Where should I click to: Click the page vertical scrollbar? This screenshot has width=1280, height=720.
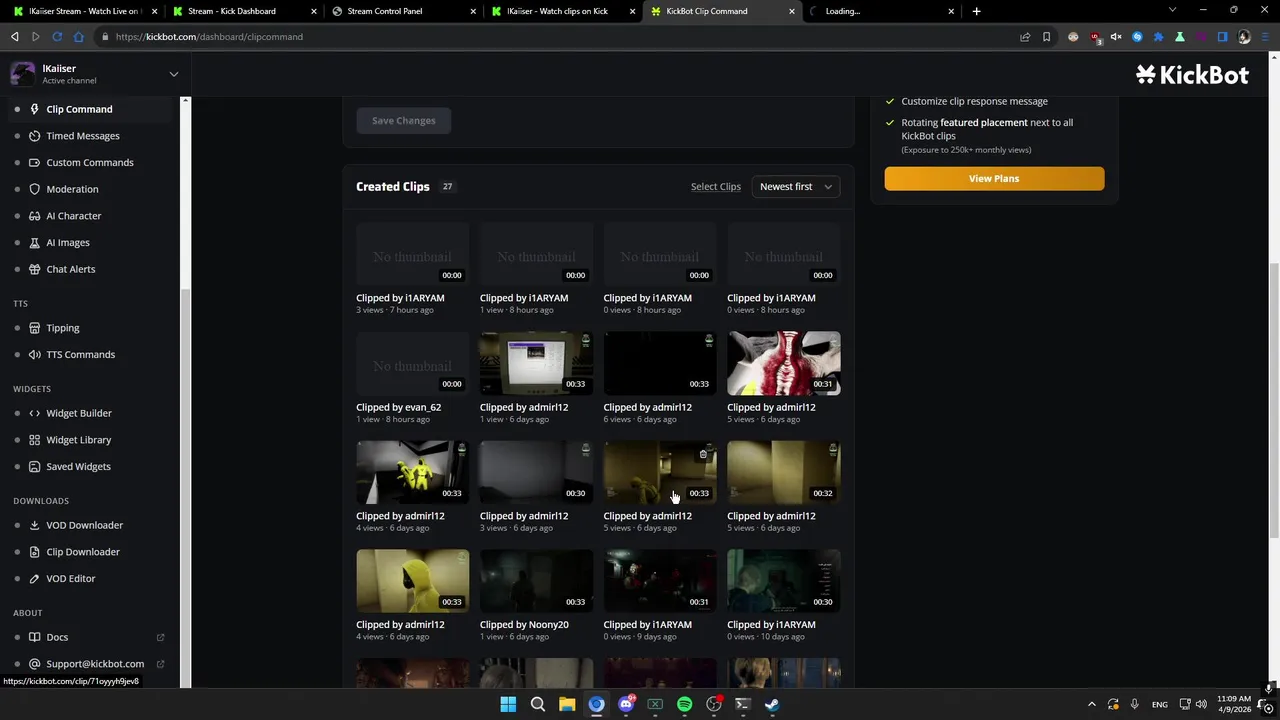(x=1273, y=400)
